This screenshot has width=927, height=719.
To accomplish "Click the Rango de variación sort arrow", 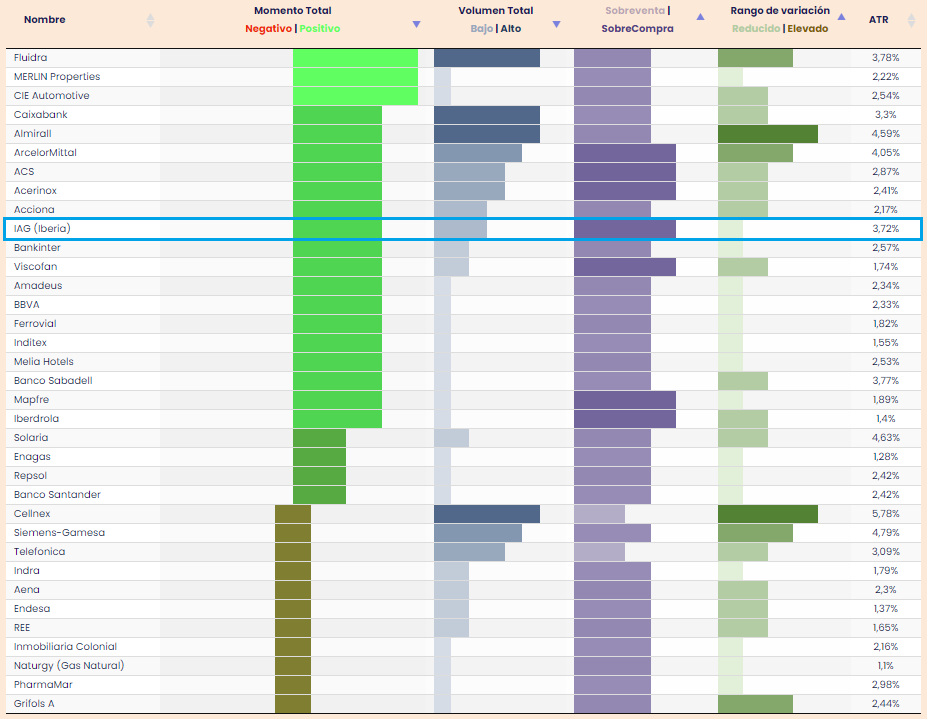I will (x=841, y=17).
